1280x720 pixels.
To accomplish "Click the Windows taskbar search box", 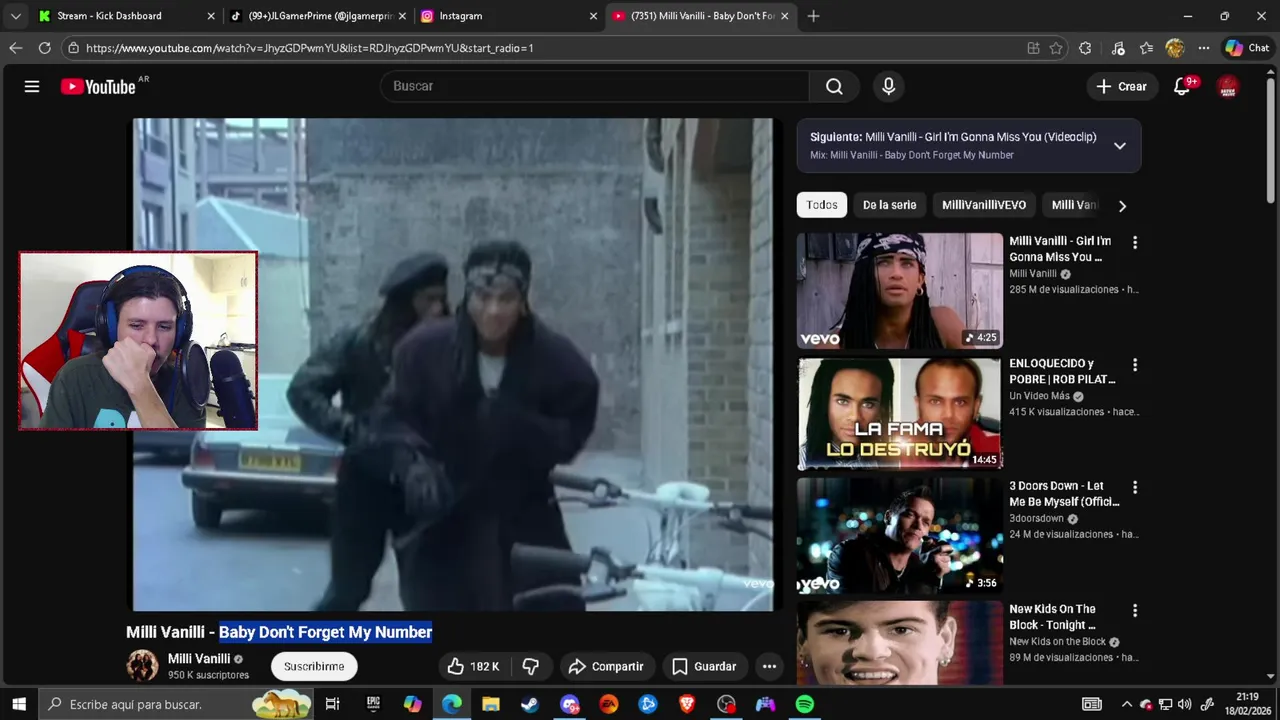I will [178, 704].
